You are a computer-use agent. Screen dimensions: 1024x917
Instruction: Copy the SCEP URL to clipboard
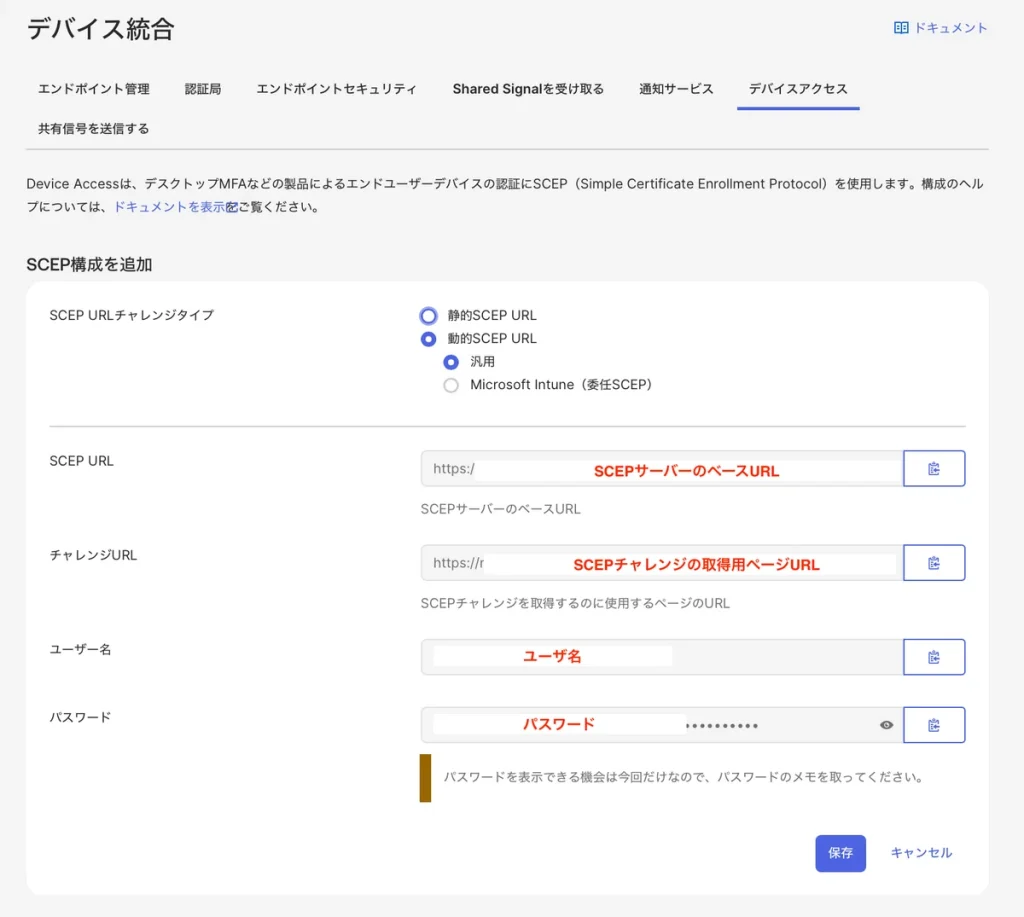point(933,468)
